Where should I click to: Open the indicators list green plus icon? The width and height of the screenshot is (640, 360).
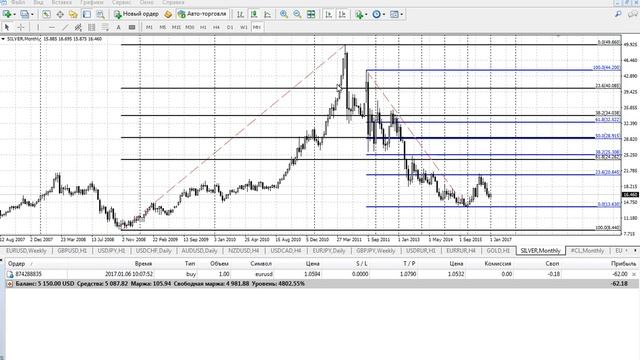pyautogui.click(x=359, y=14)
